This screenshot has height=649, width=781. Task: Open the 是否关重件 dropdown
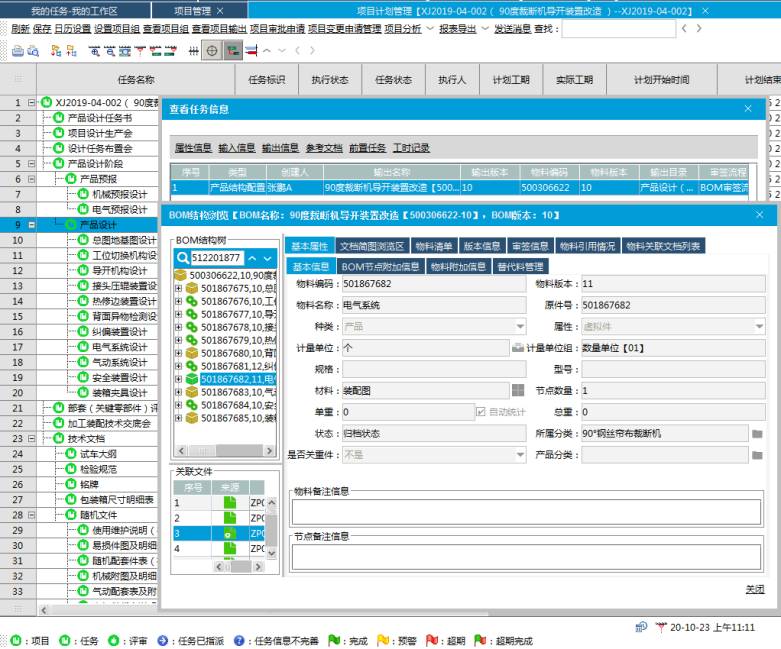(x=520, y=454)
